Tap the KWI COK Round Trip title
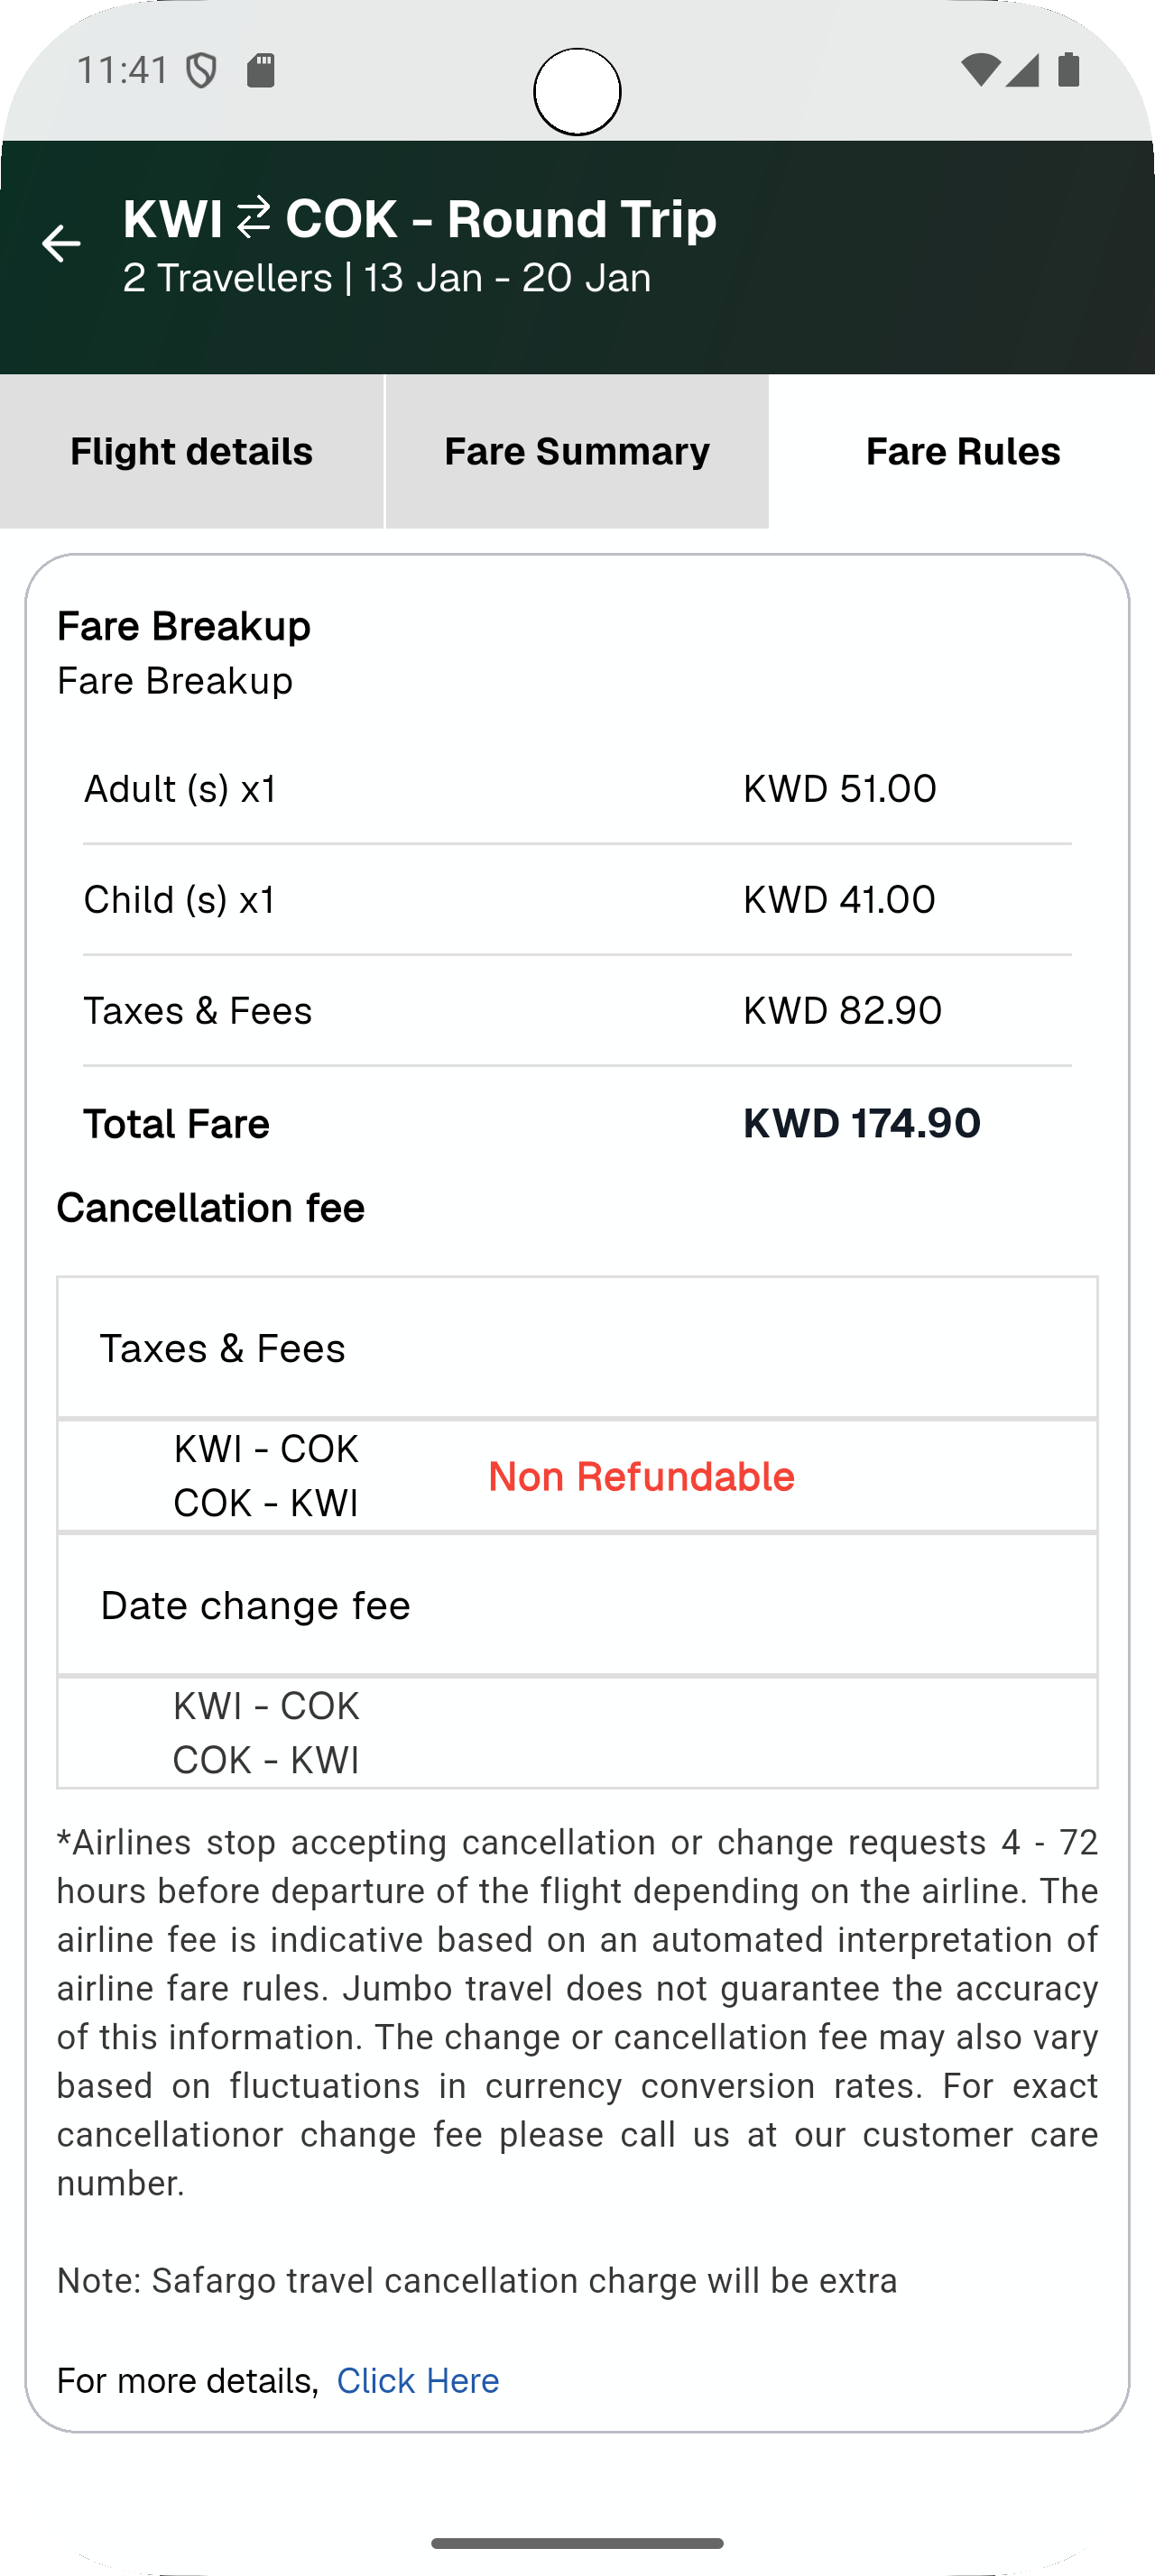The image size is (1155, 2576). click(x=420, y=219)
